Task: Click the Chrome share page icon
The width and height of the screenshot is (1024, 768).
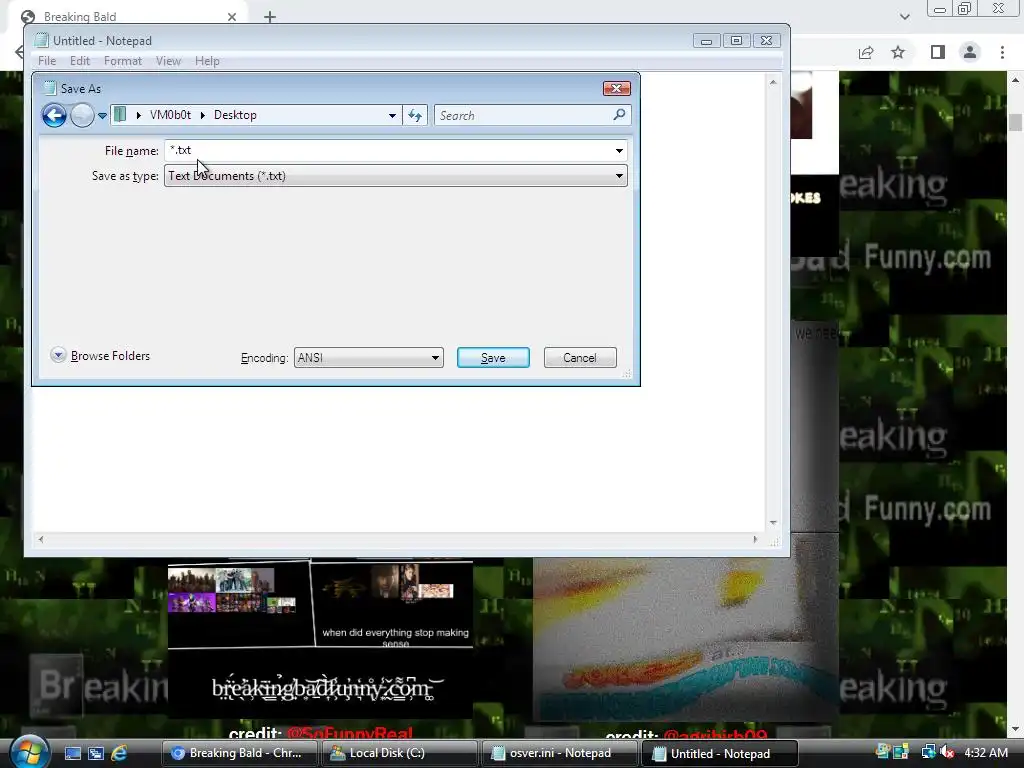Action: [866, 52]
